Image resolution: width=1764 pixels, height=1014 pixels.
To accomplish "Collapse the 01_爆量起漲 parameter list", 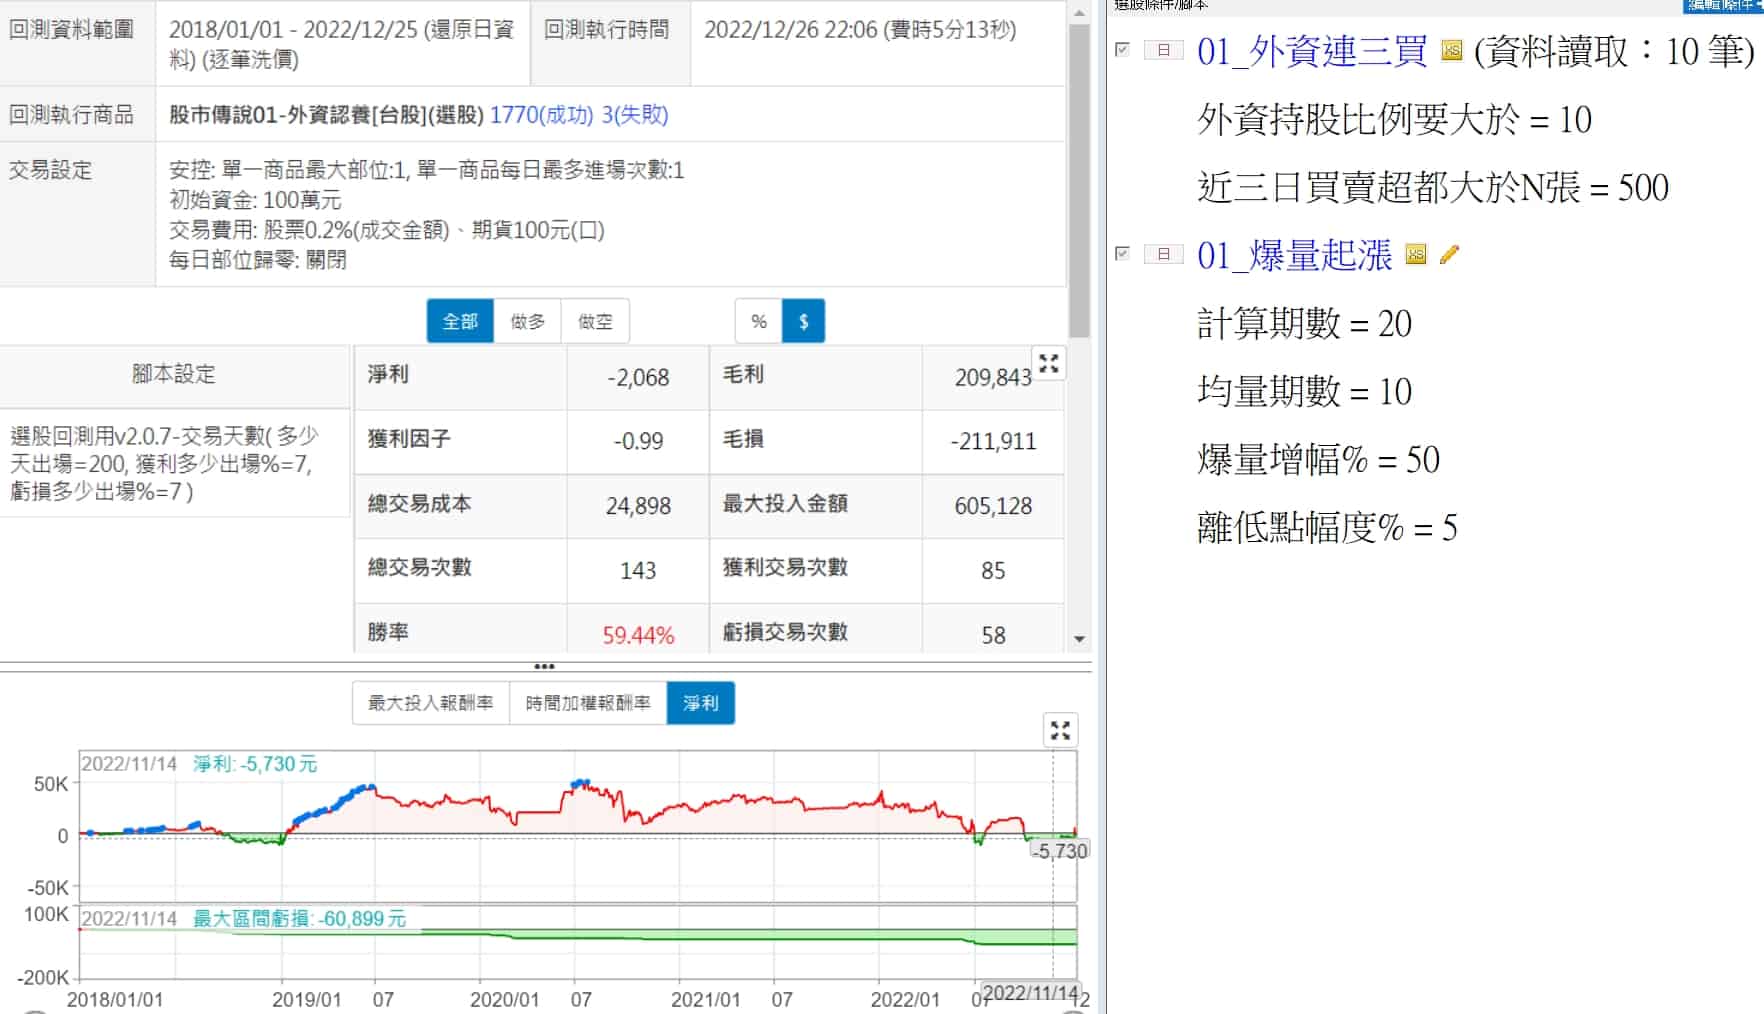I will (1163, 254).
